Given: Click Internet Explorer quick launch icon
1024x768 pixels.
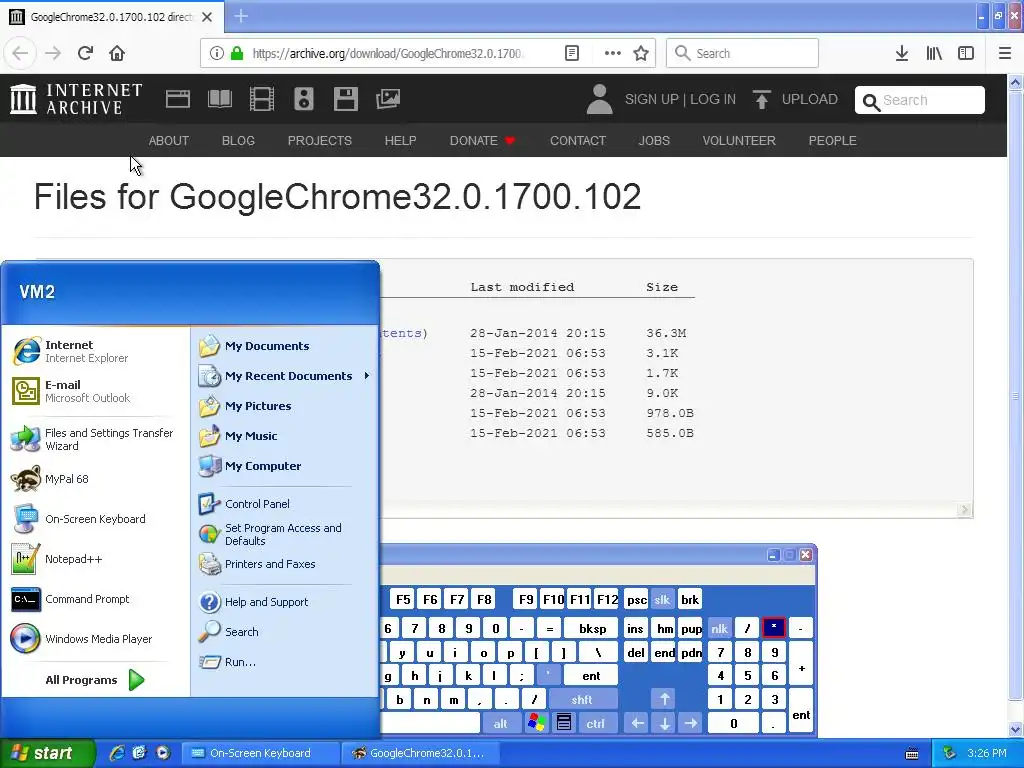Looking at the screenshot, I should pyautogui.click(x=117, y=753).
